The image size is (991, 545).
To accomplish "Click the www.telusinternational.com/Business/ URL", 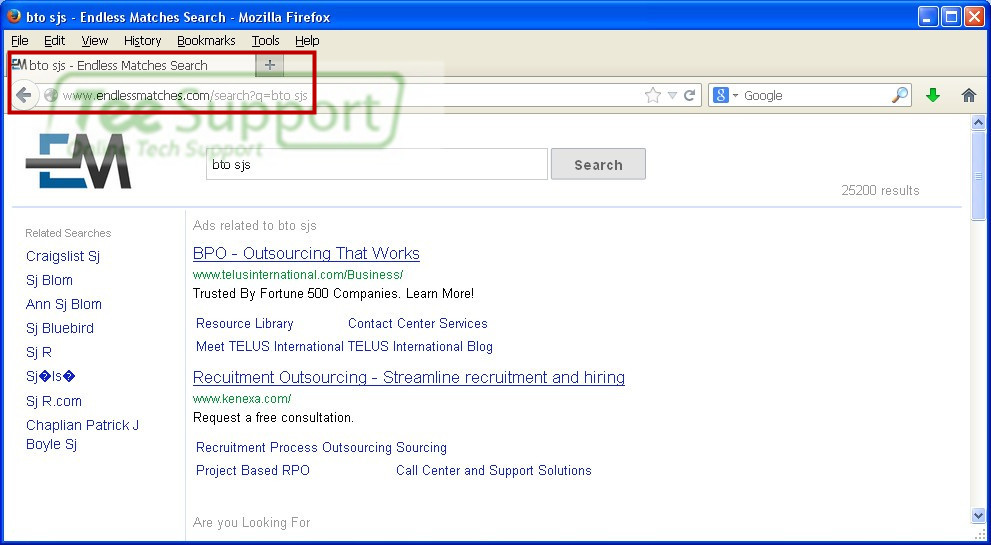I will point(298,275).
